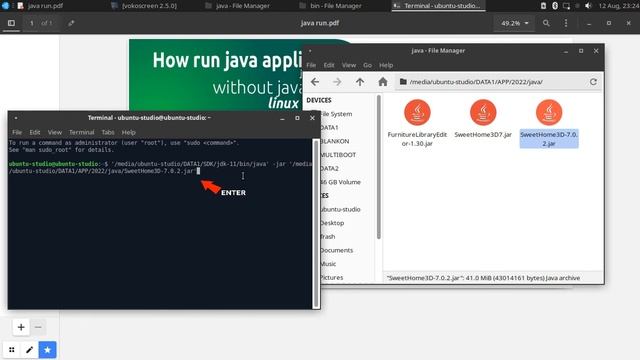Open the 49.2% zoom level dropdown

514,23
